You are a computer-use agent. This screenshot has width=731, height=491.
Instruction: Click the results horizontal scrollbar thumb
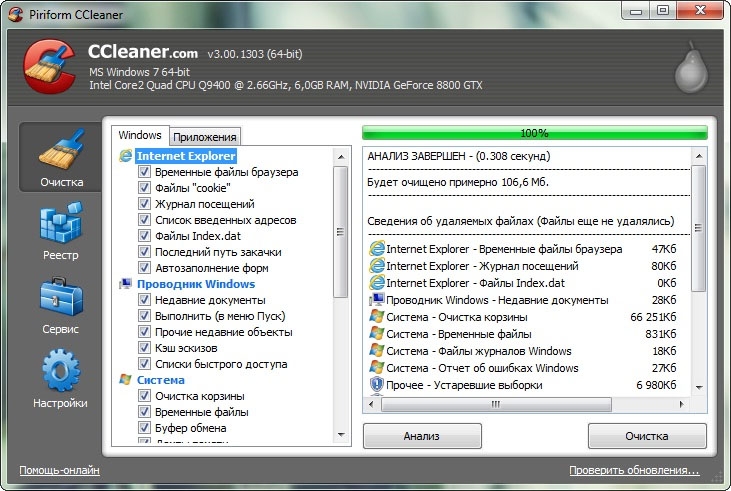[495, 404]
